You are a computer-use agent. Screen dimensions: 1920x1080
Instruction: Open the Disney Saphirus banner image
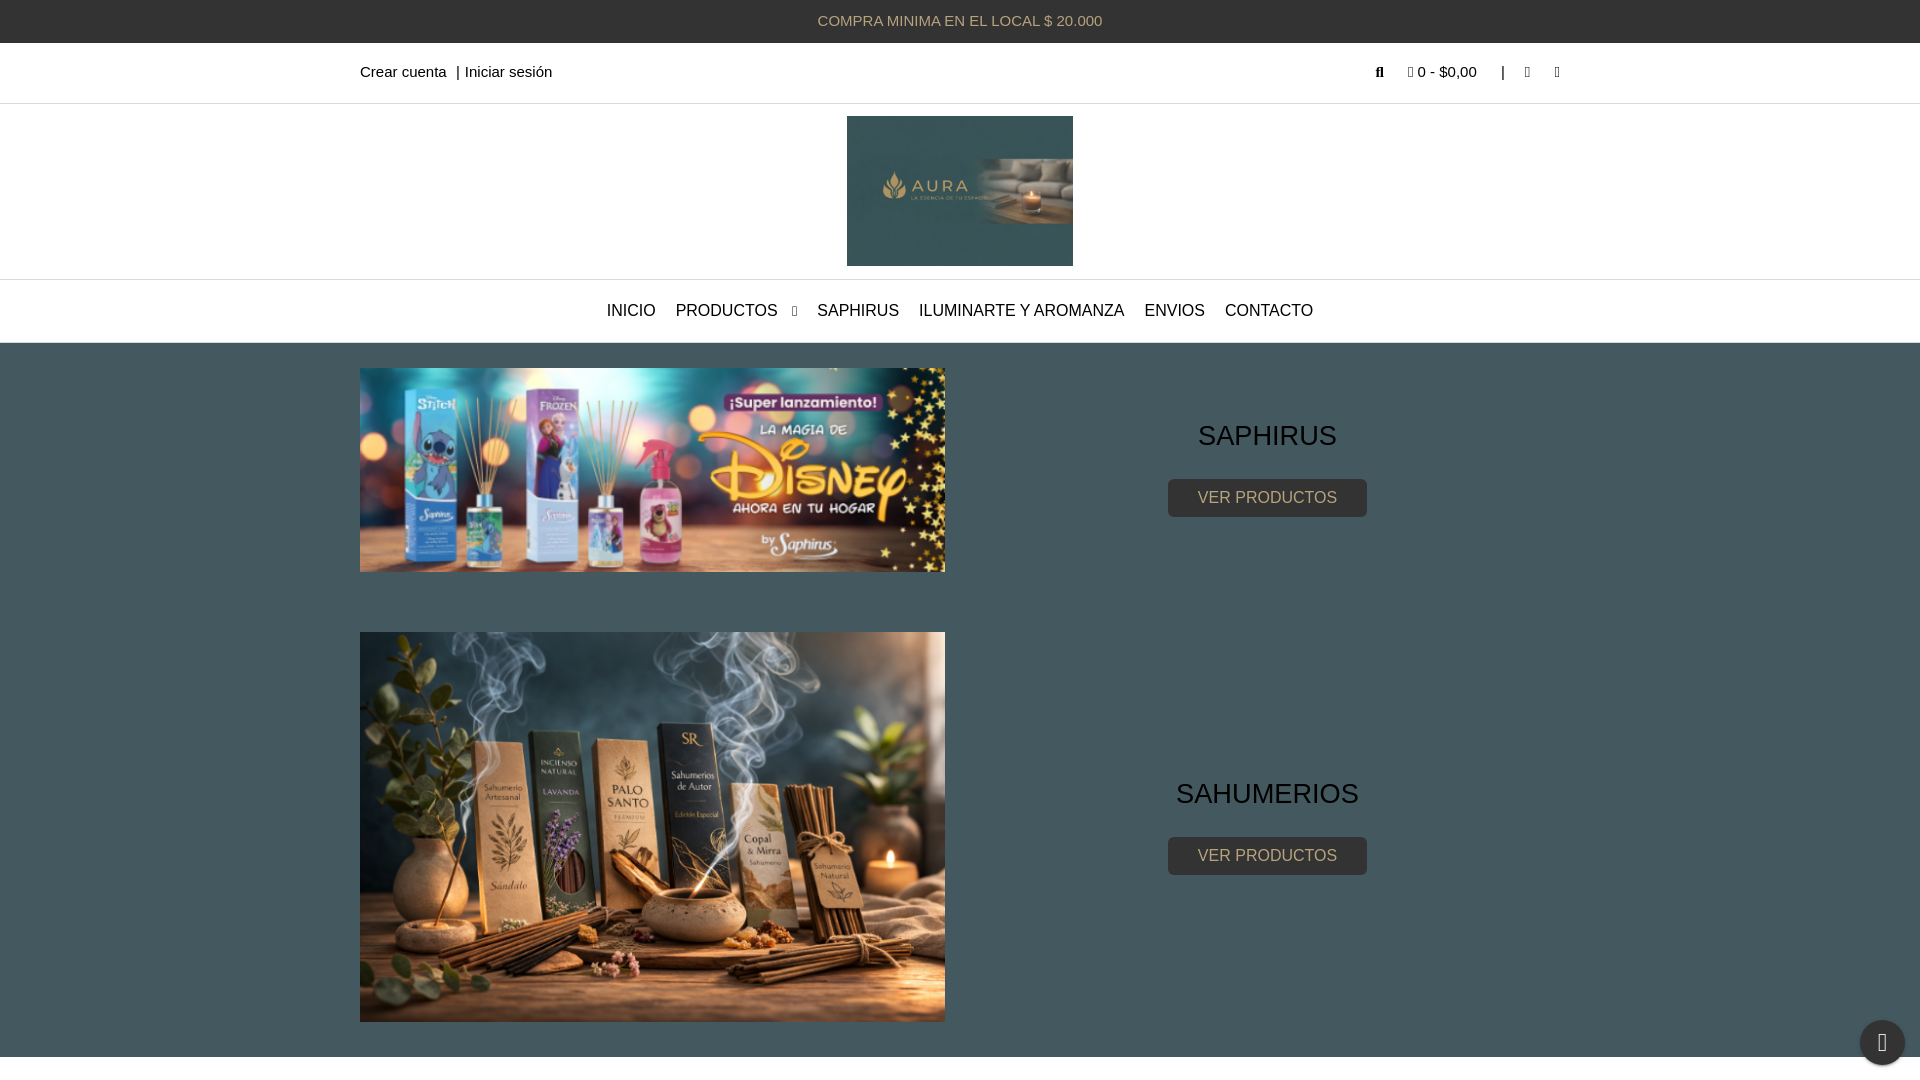(652, 470)
